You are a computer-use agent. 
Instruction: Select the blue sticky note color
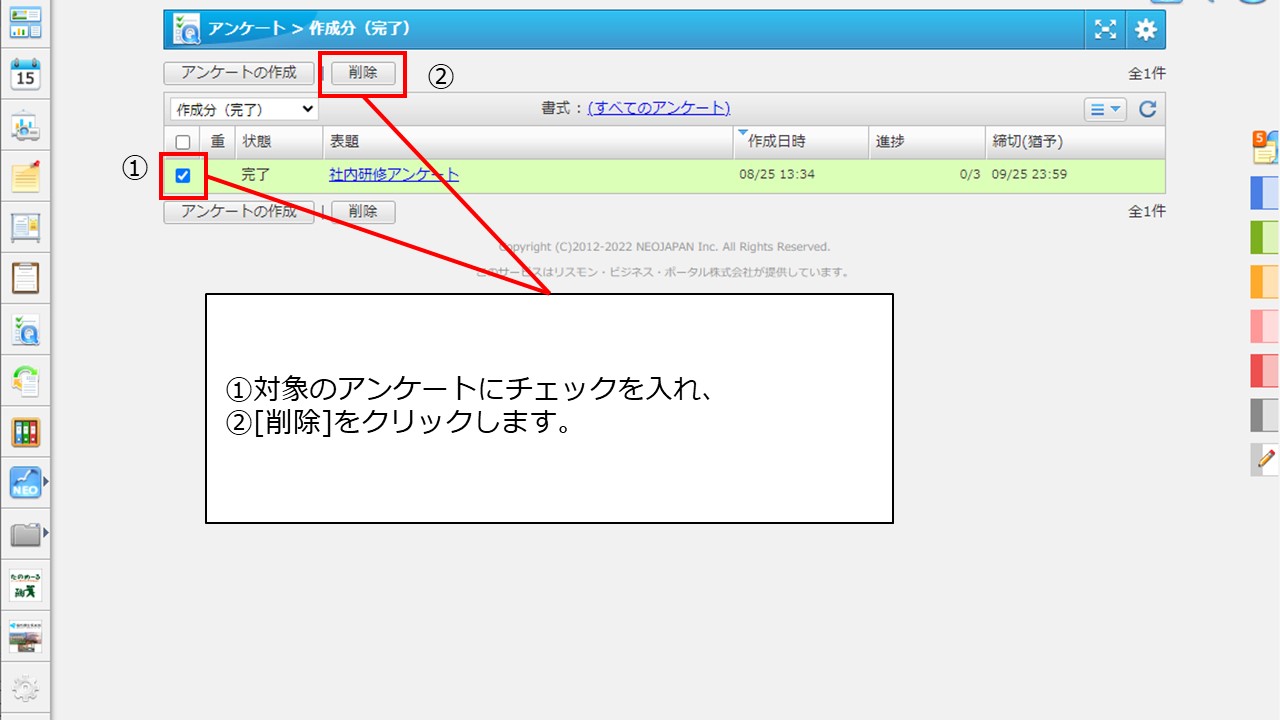tap(1265, 192)
